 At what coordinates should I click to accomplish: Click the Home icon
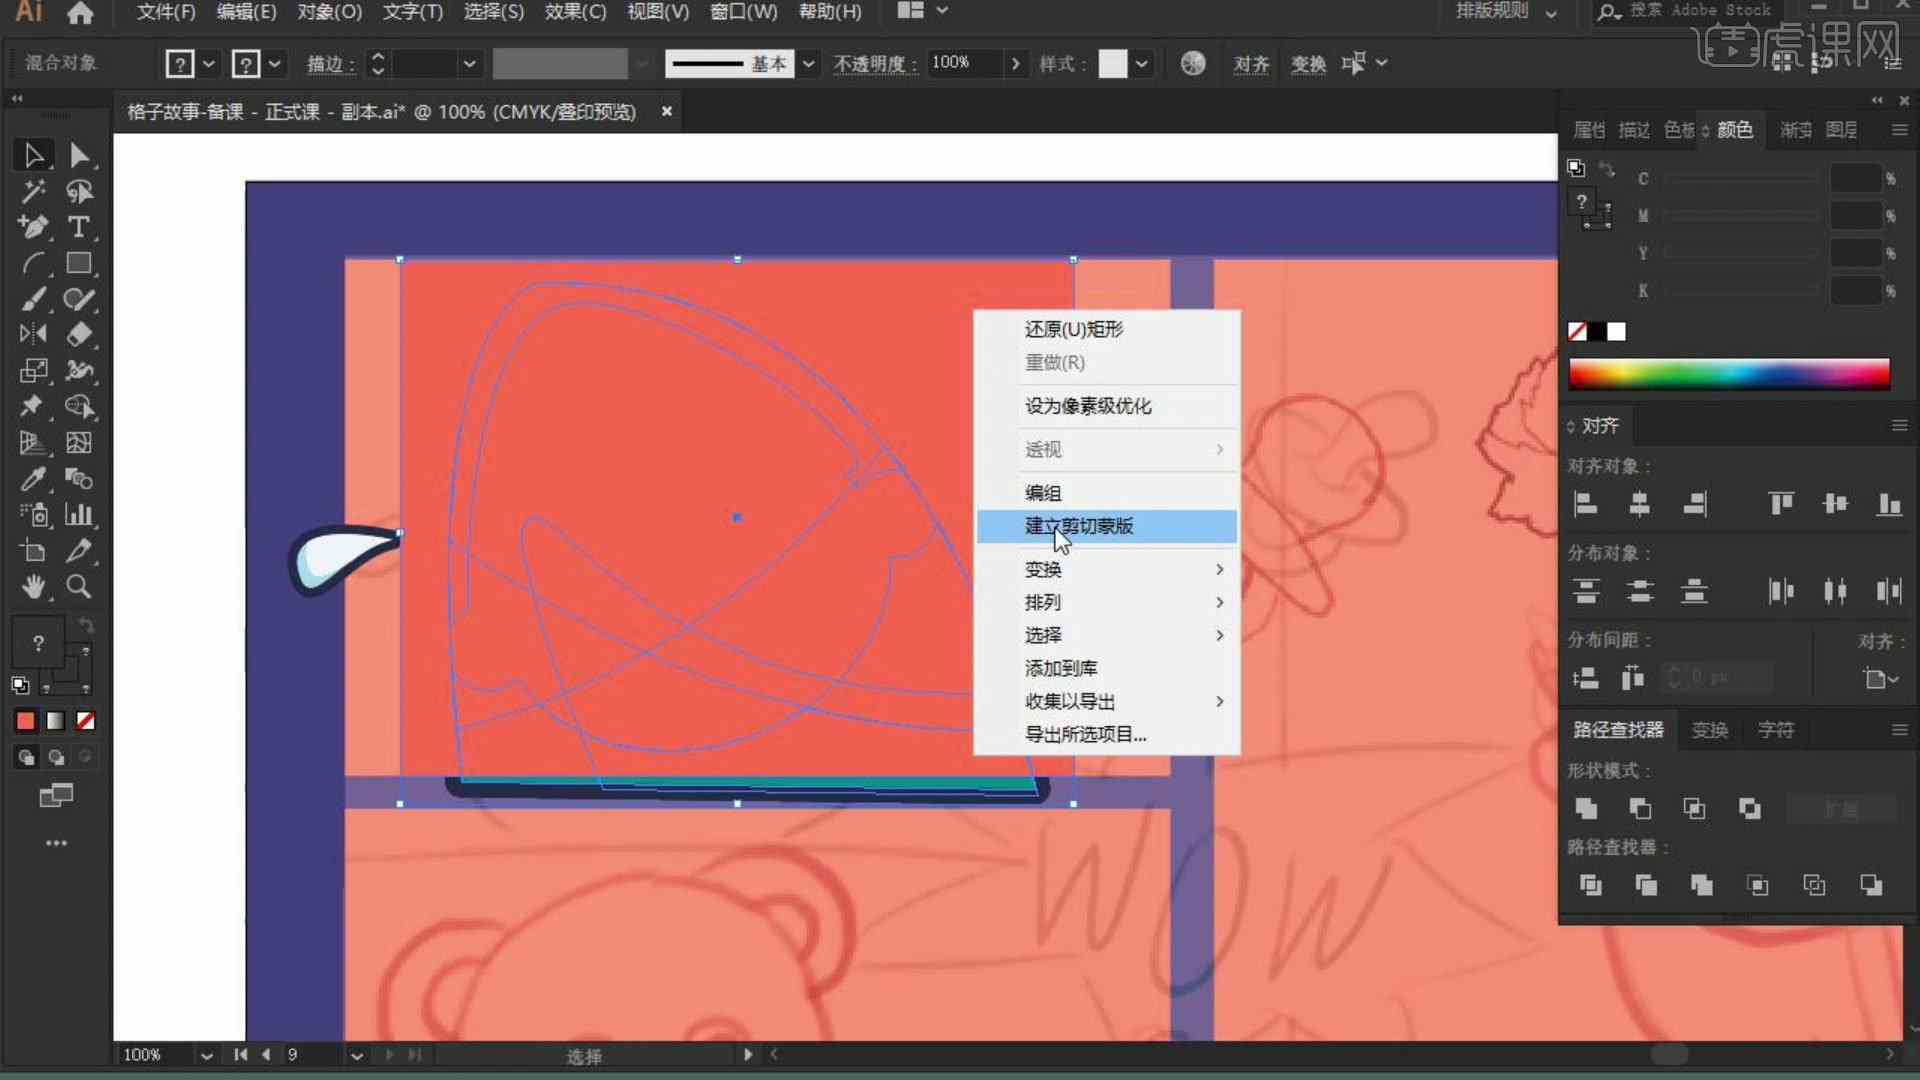click(80, 13)
